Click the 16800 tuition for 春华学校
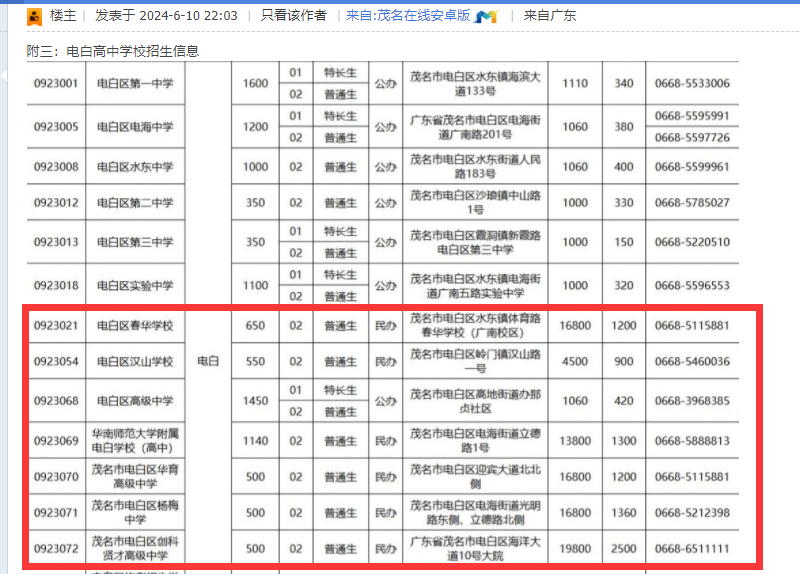Screen dimensions: 800x574 (575, 326)
